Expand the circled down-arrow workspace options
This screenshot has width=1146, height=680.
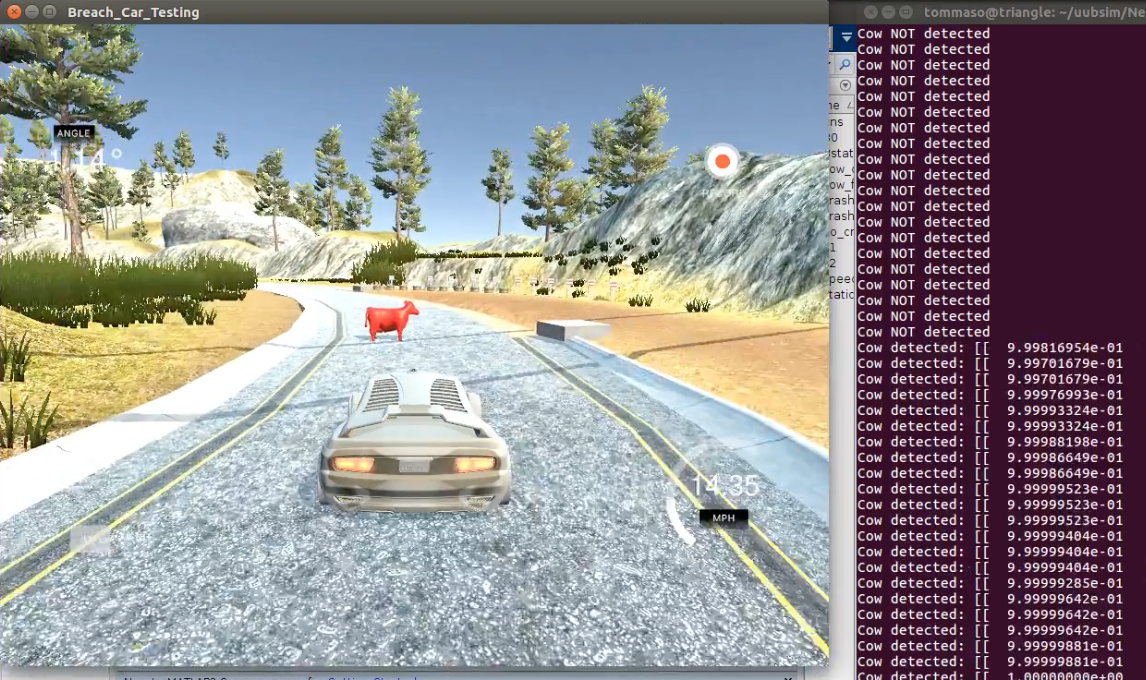click(846, 86)
